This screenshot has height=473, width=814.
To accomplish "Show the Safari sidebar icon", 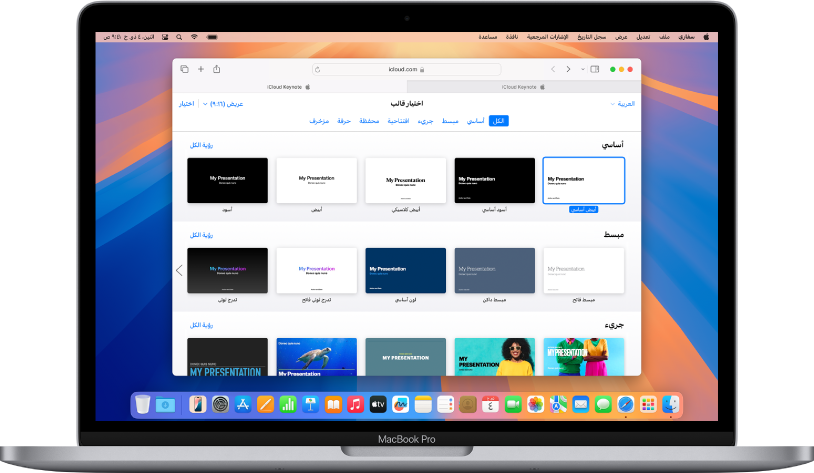I will (595, 69).
